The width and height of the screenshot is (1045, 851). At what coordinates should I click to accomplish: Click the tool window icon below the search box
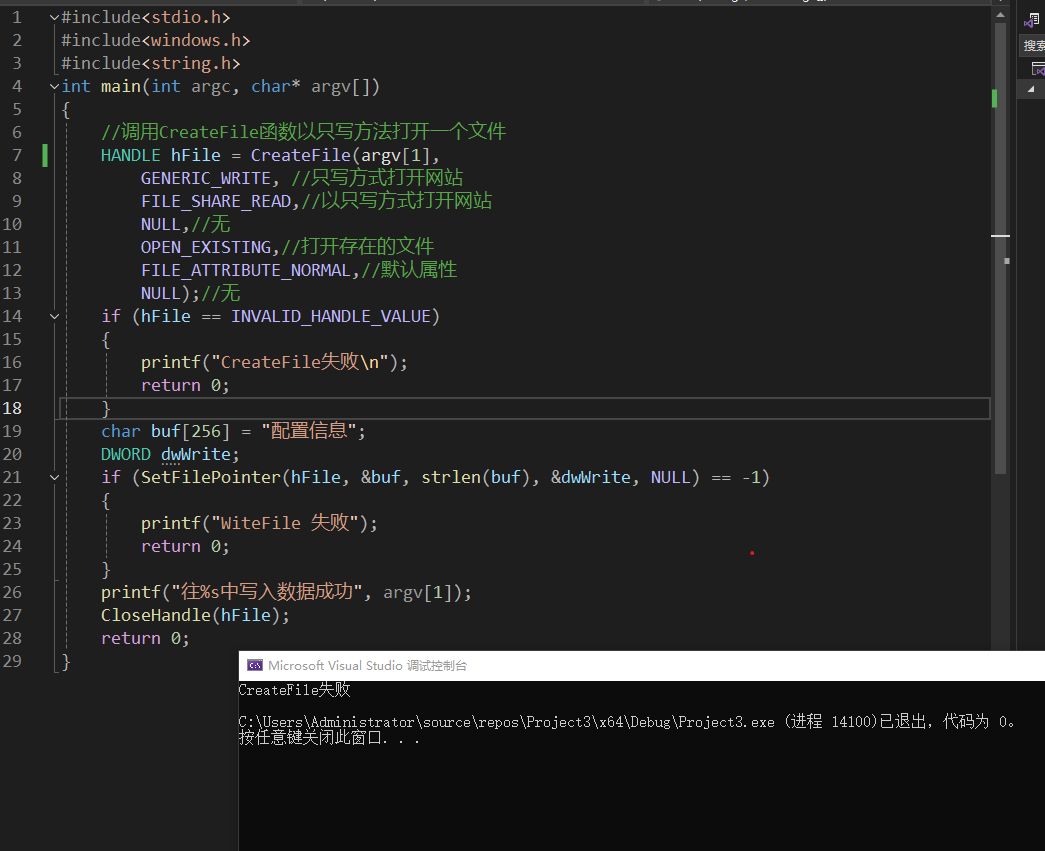coord(1037,68)
